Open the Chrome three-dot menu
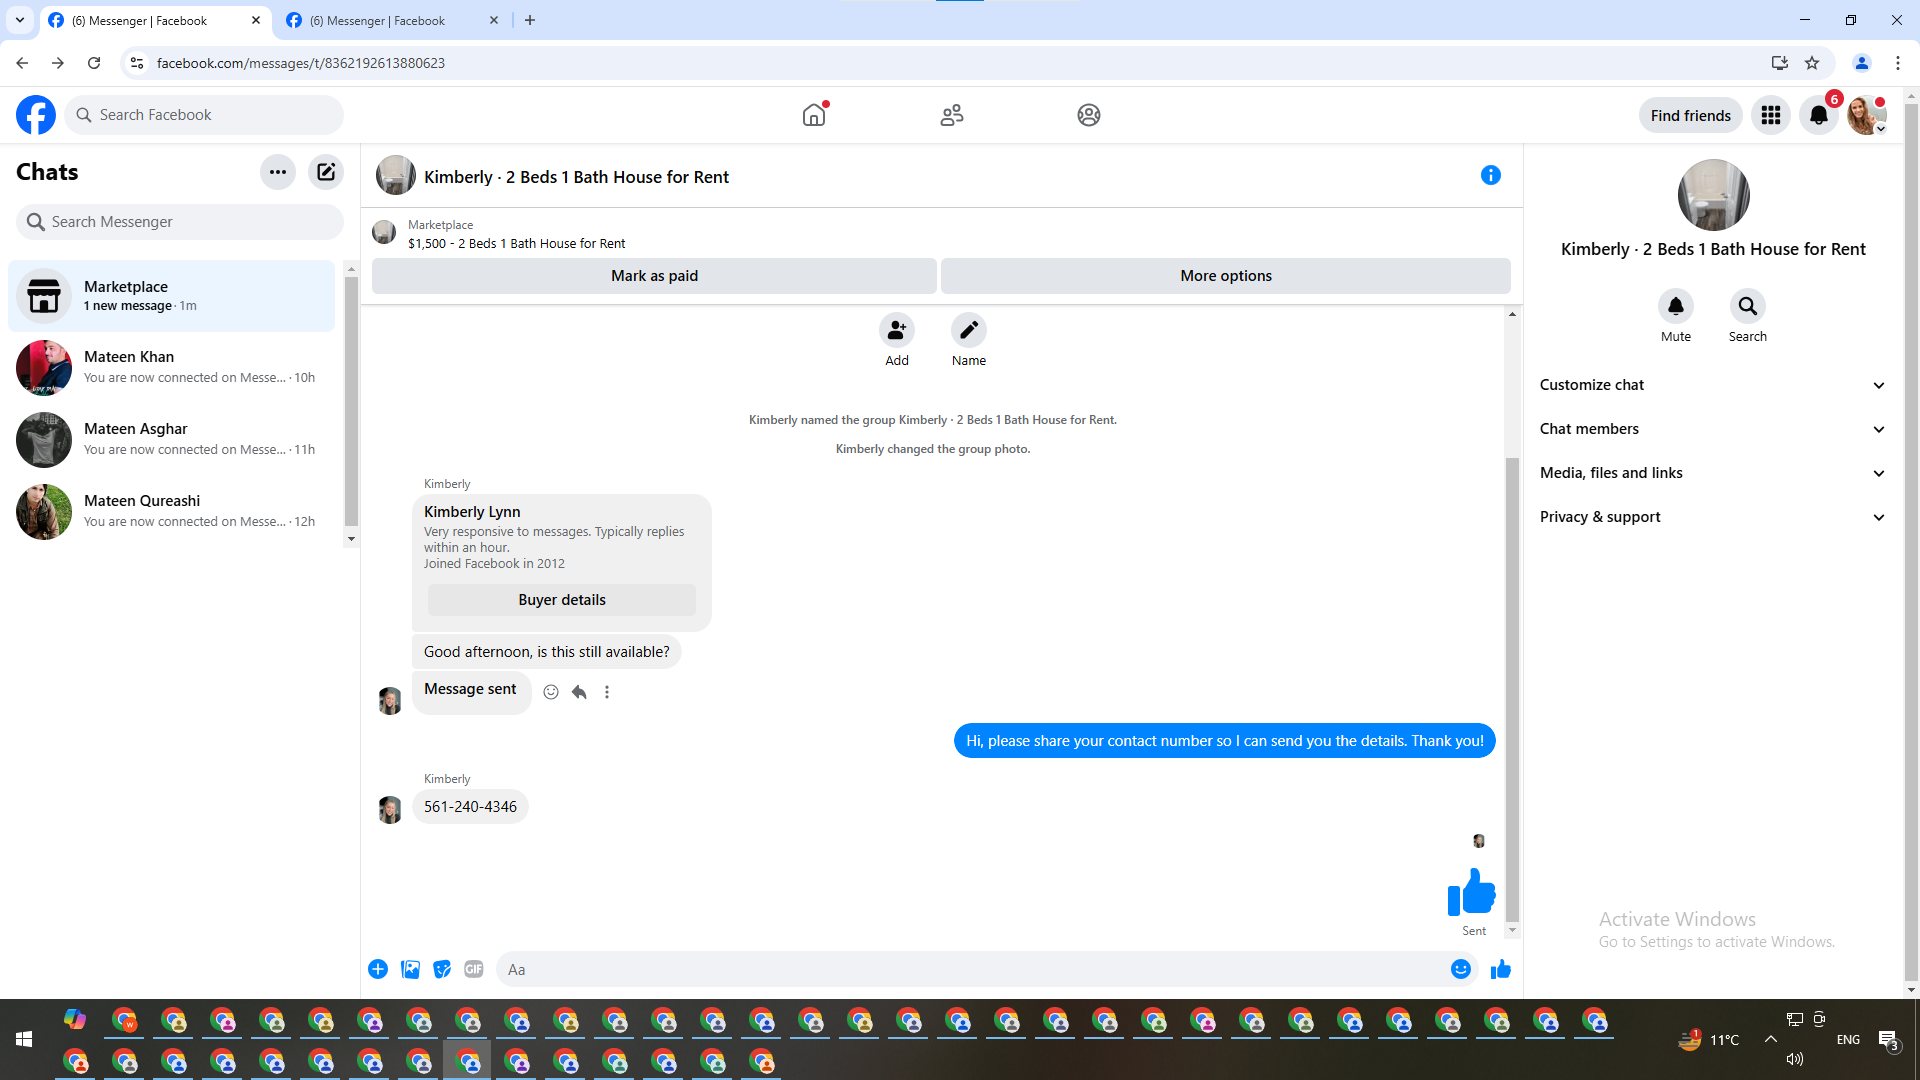 tap(1898, 63)
